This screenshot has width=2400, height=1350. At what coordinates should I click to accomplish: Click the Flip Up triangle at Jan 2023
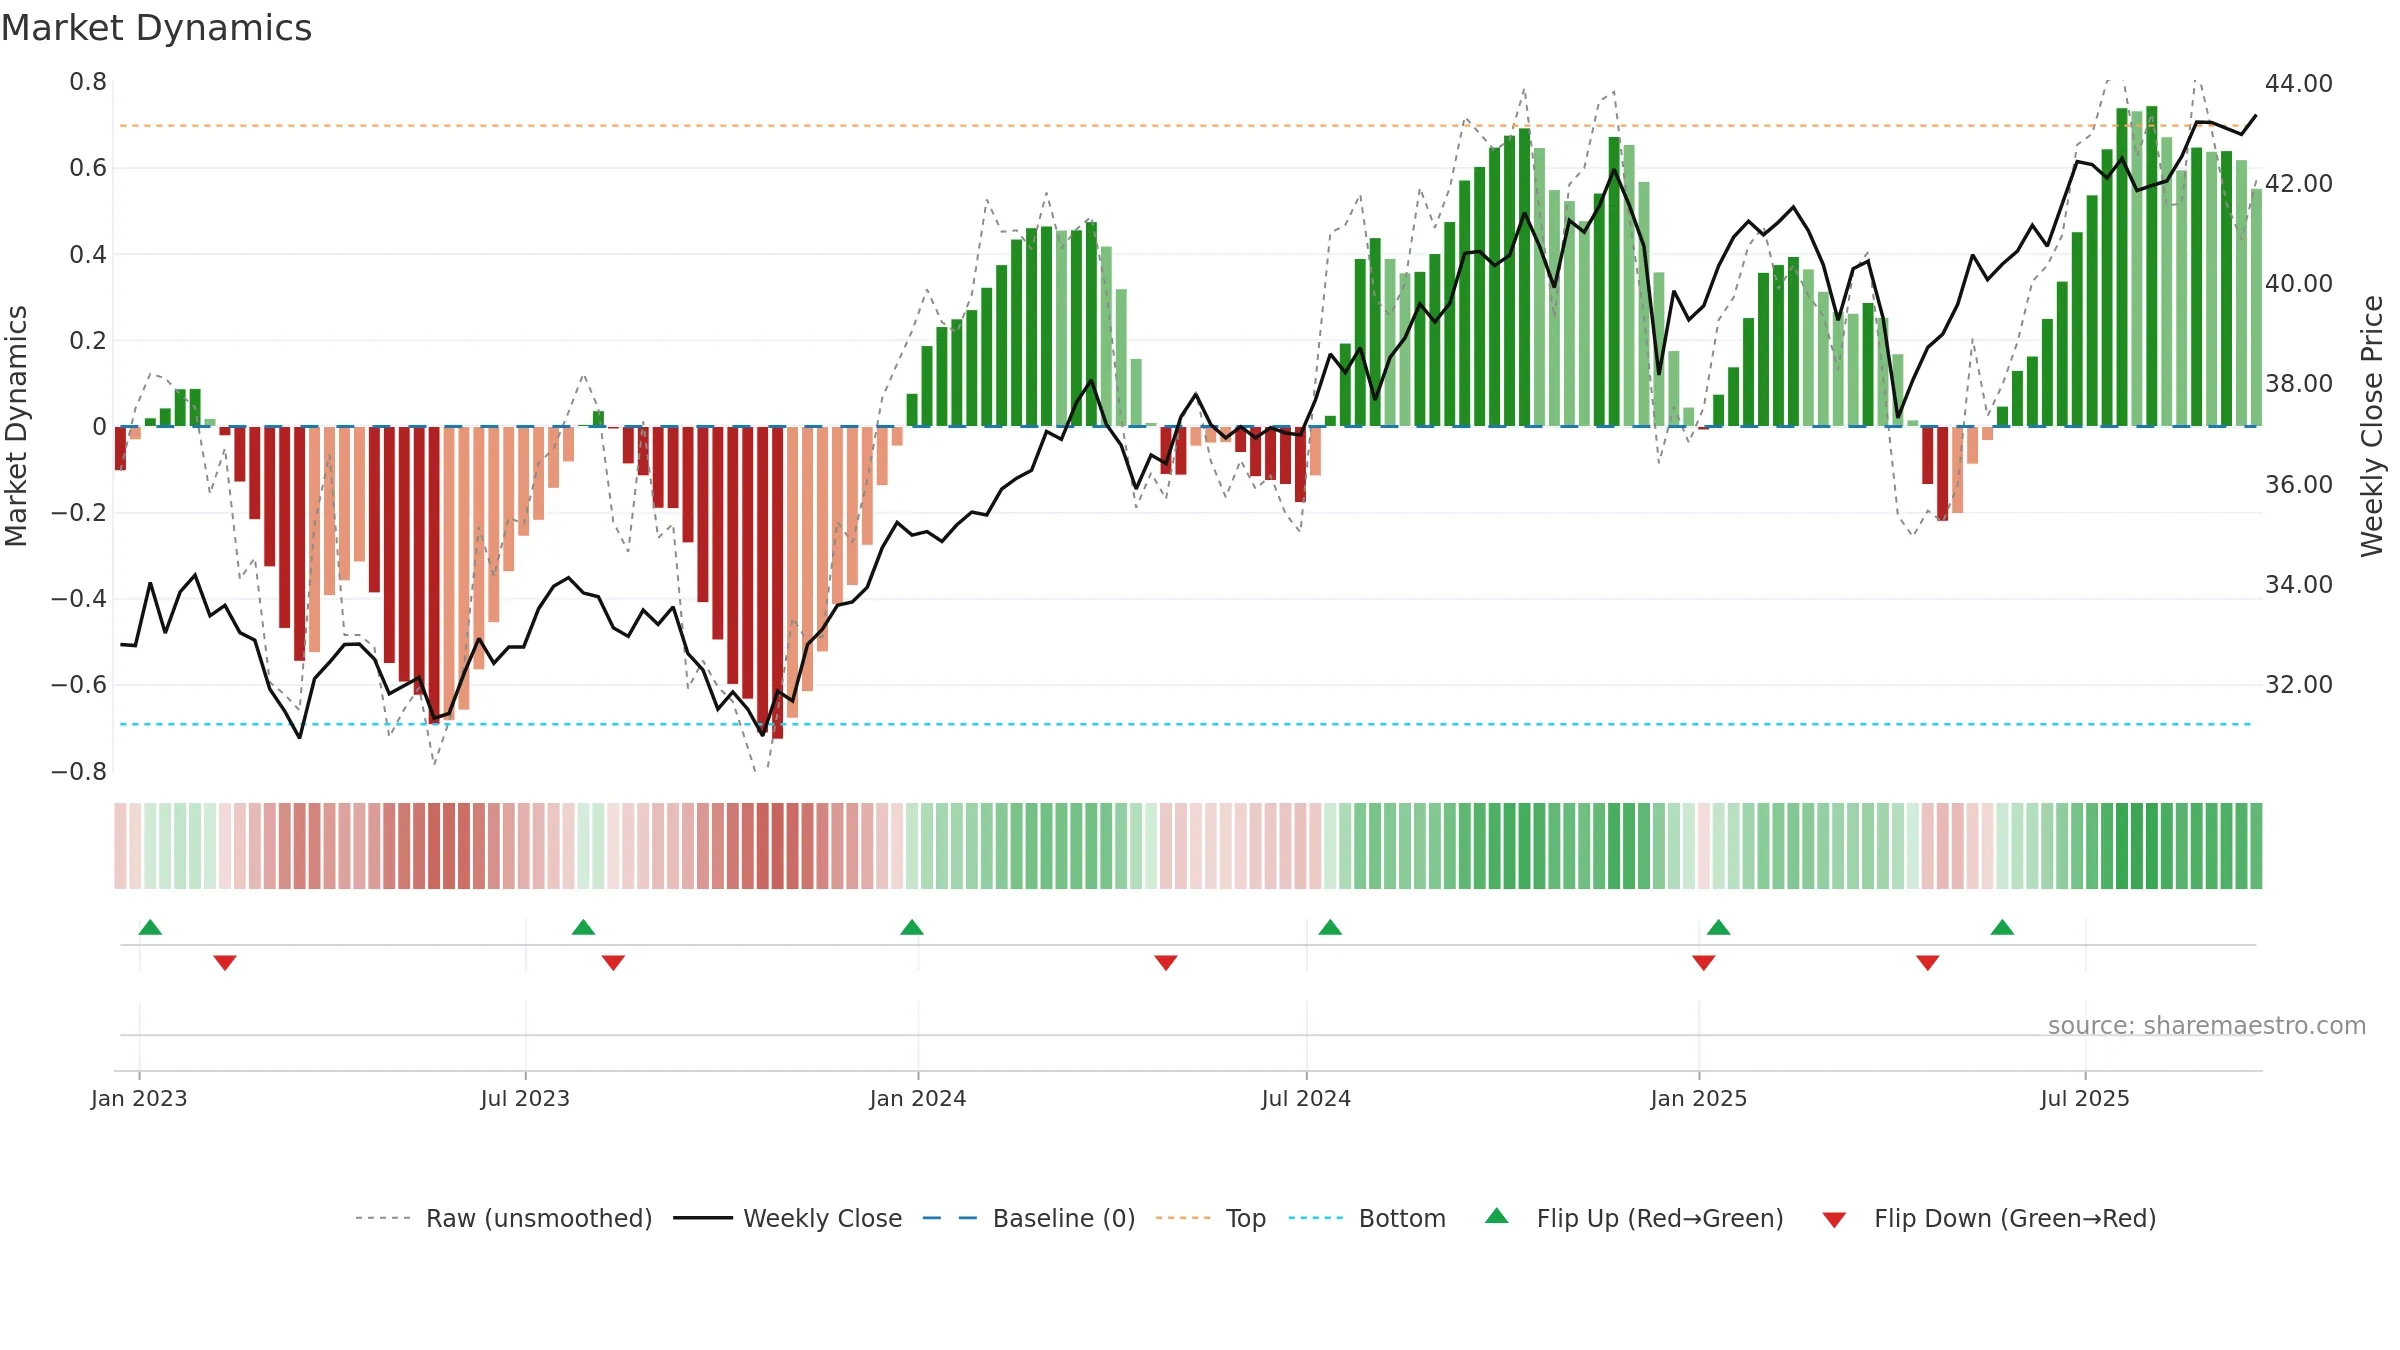150,927
